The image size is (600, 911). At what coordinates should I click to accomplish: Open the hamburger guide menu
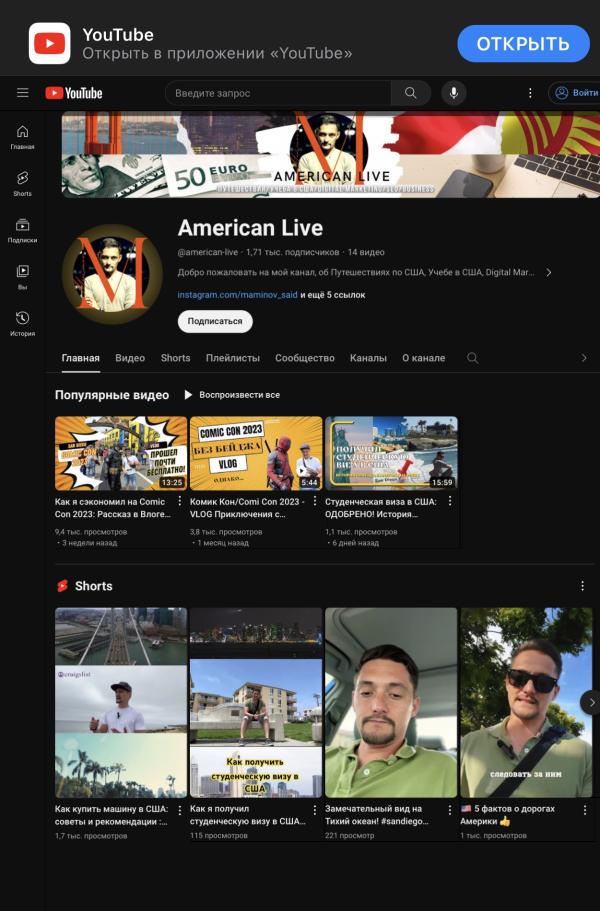(23, 93)
